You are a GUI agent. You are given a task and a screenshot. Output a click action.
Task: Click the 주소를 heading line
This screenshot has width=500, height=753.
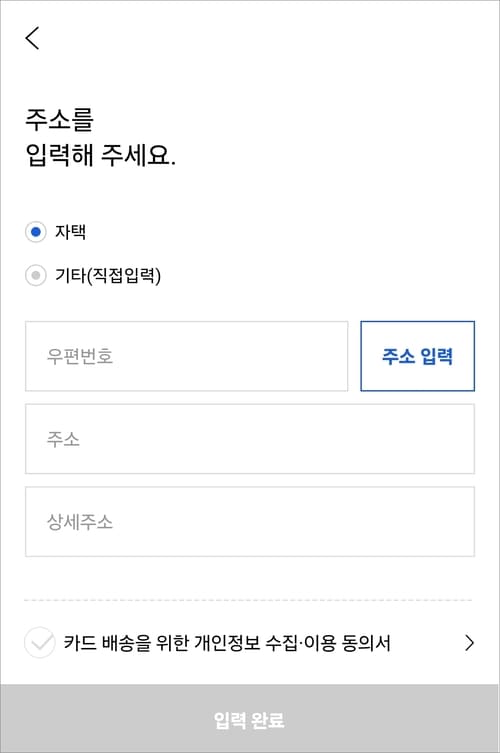pos(60,120)
